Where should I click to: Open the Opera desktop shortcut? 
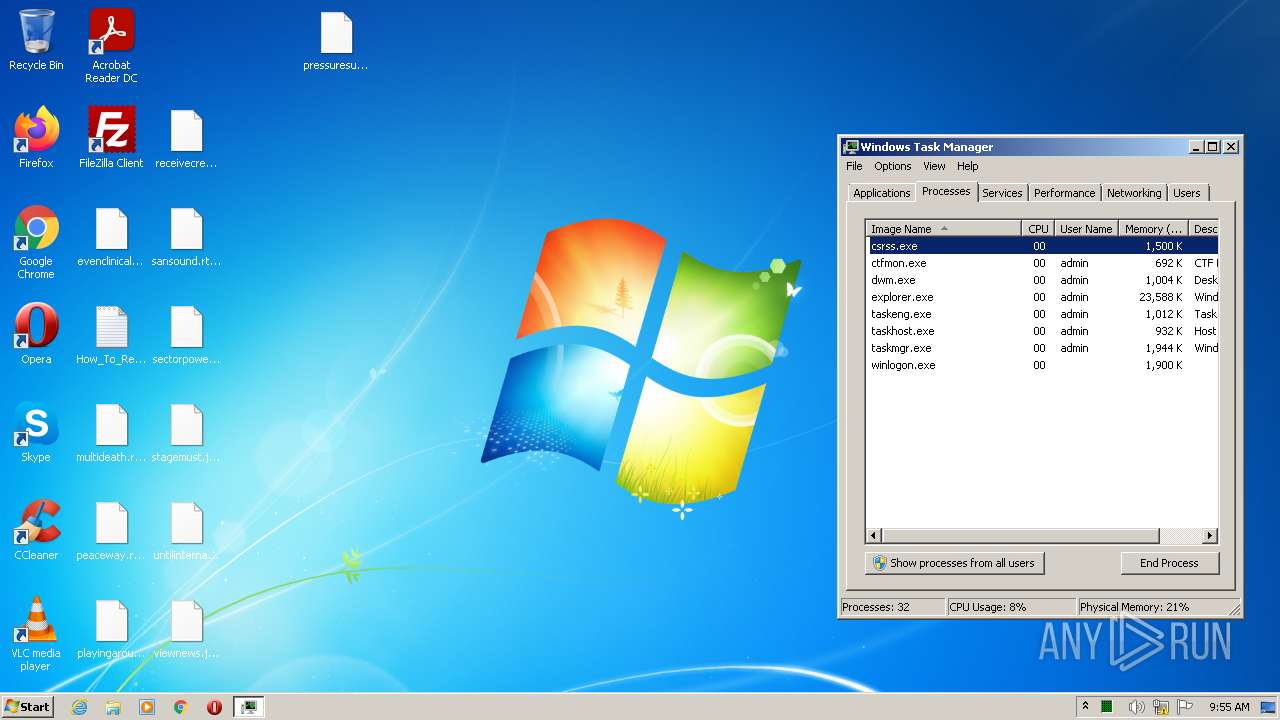[36, 334]
